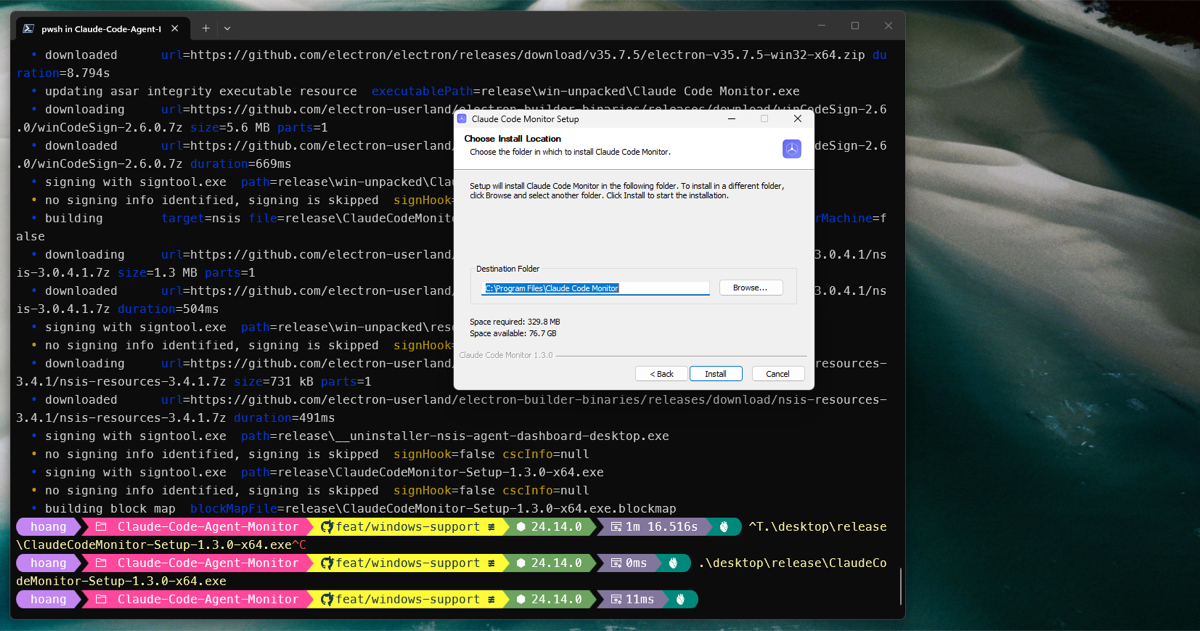
Task: Click the 'duration=669ms' terminal text
Action: tap(240, 164)
